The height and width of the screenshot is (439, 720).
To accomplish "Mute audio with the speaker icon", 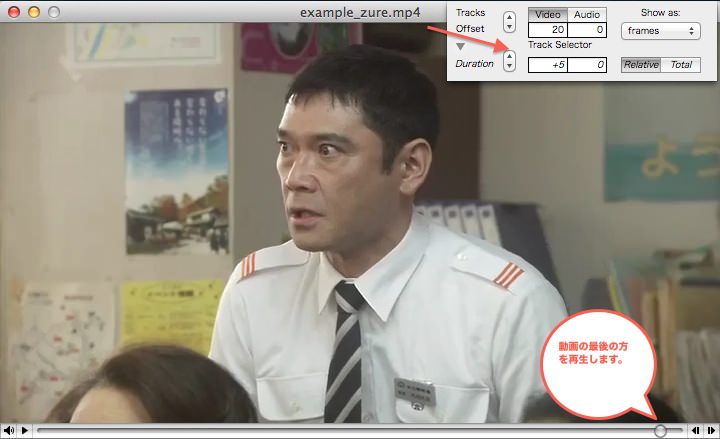I will pyautogui.click(x=8, y=431).
